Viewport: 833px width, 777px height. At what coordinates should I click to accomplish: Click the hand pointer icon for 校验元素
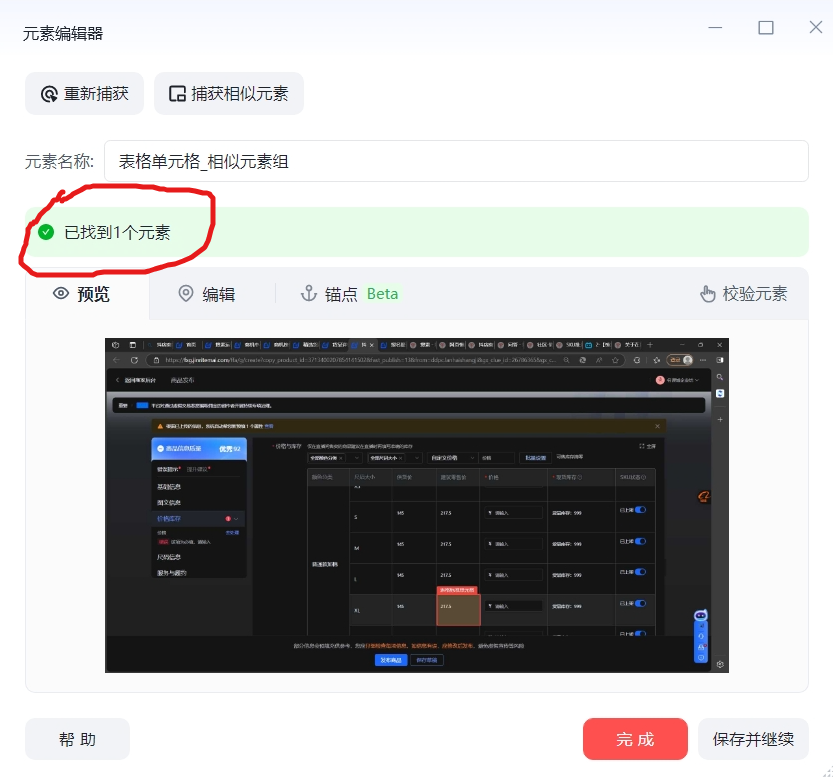(708, 294)
